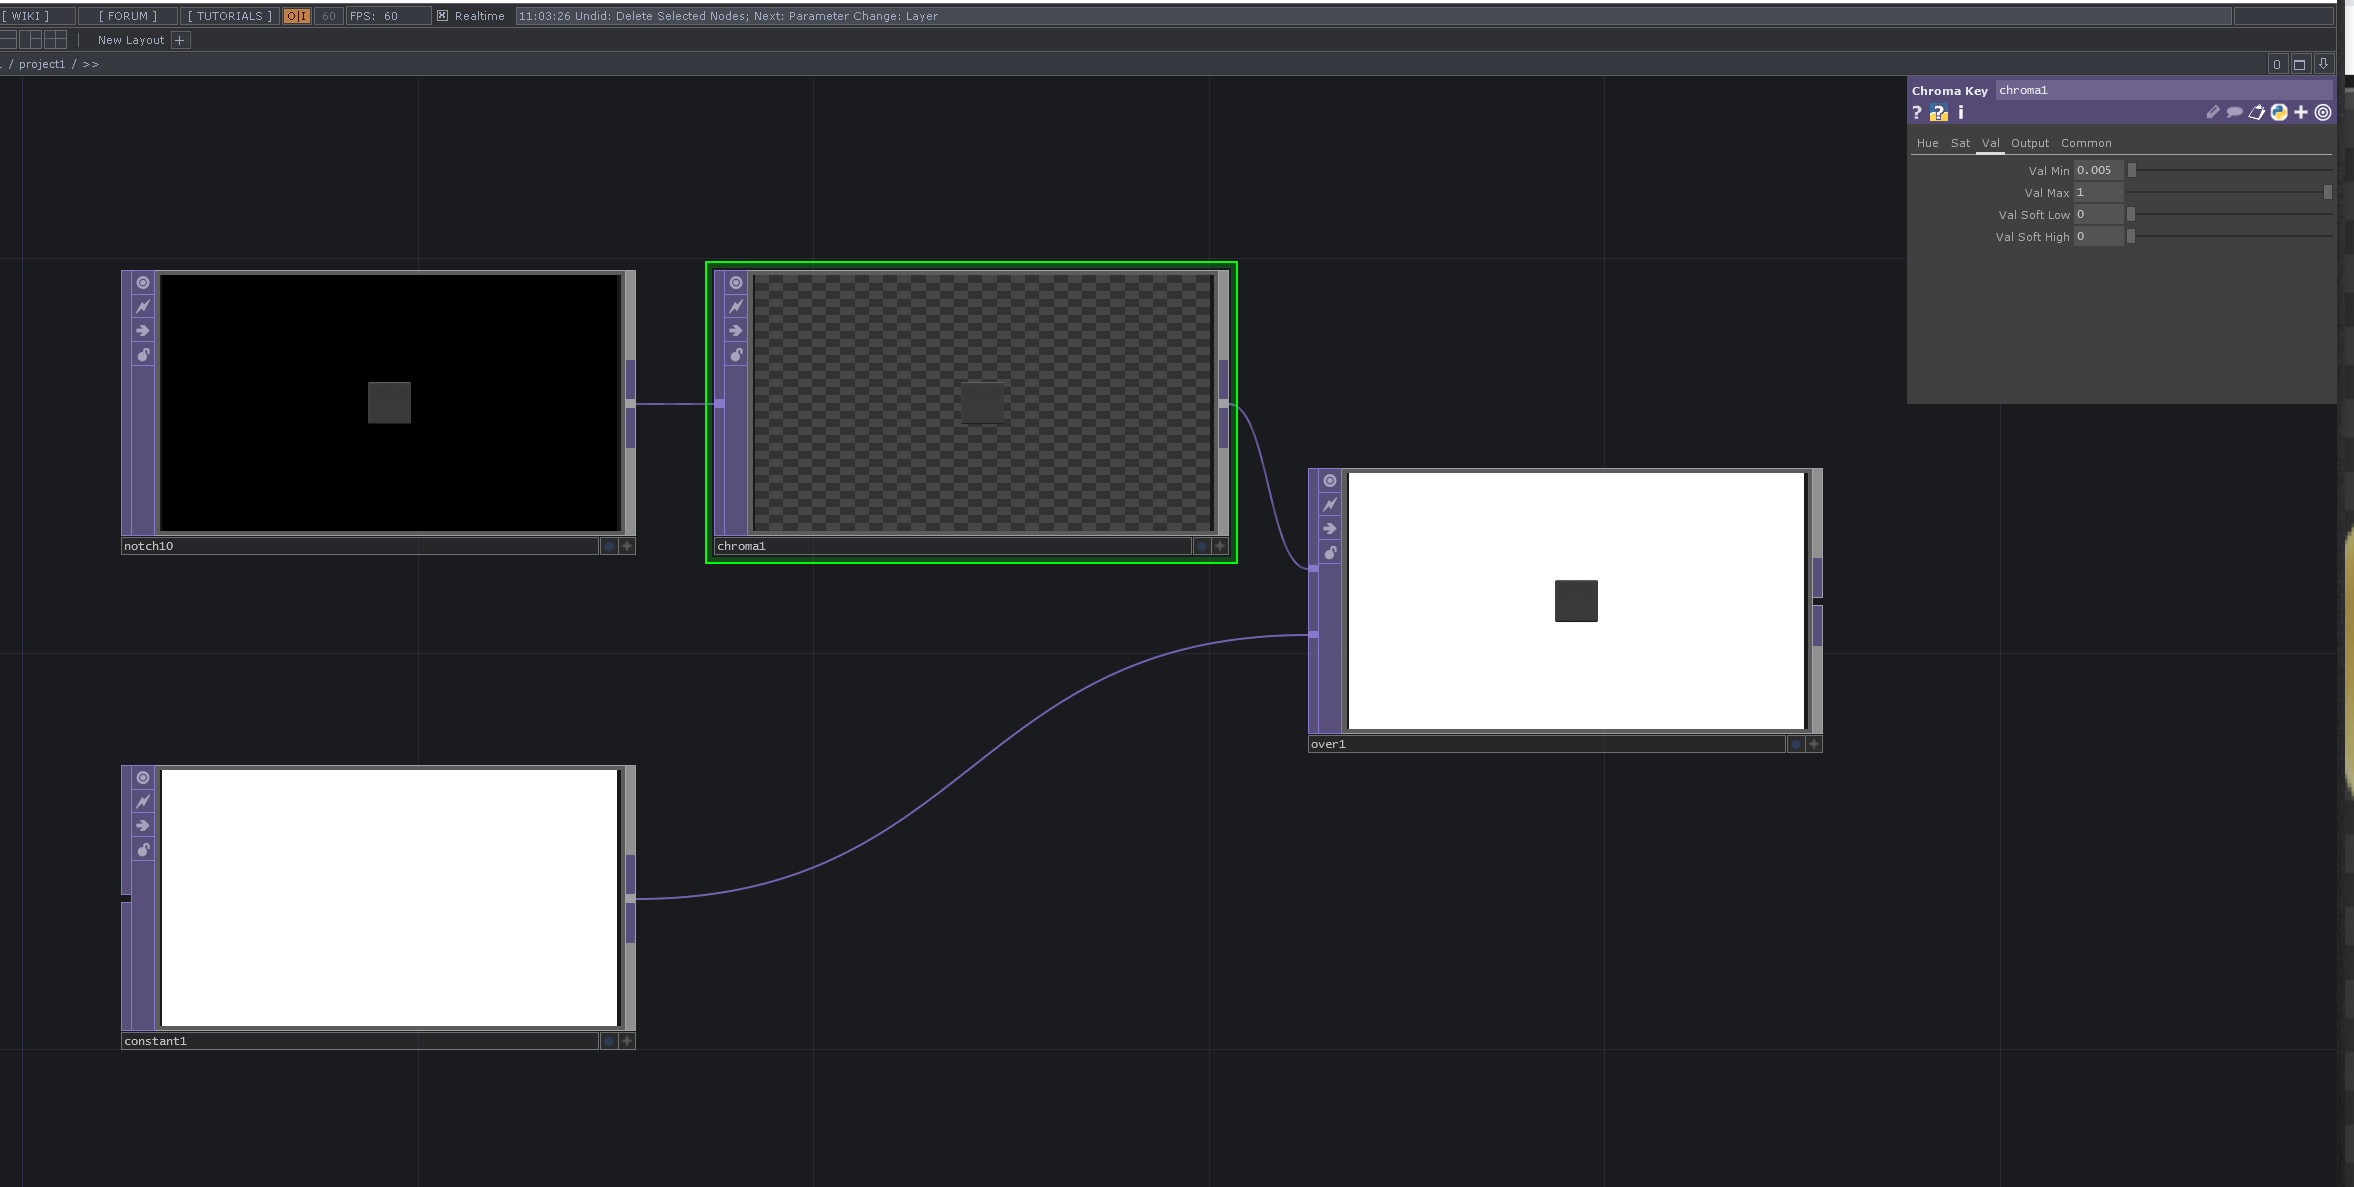Click the pencil edit icon in parameter header
The width and height of the screenshot is (2354, 1187).
pos(2213,113)
